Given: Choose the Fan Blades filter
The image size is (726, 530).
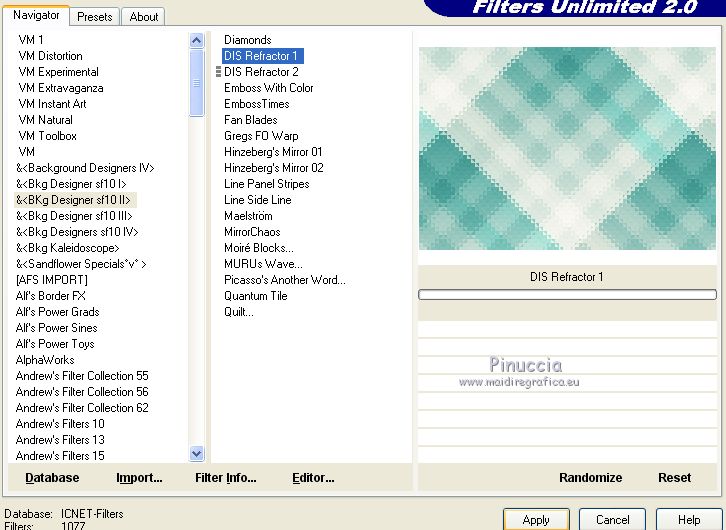Looking at the screenshot, I should pos(250,120).
